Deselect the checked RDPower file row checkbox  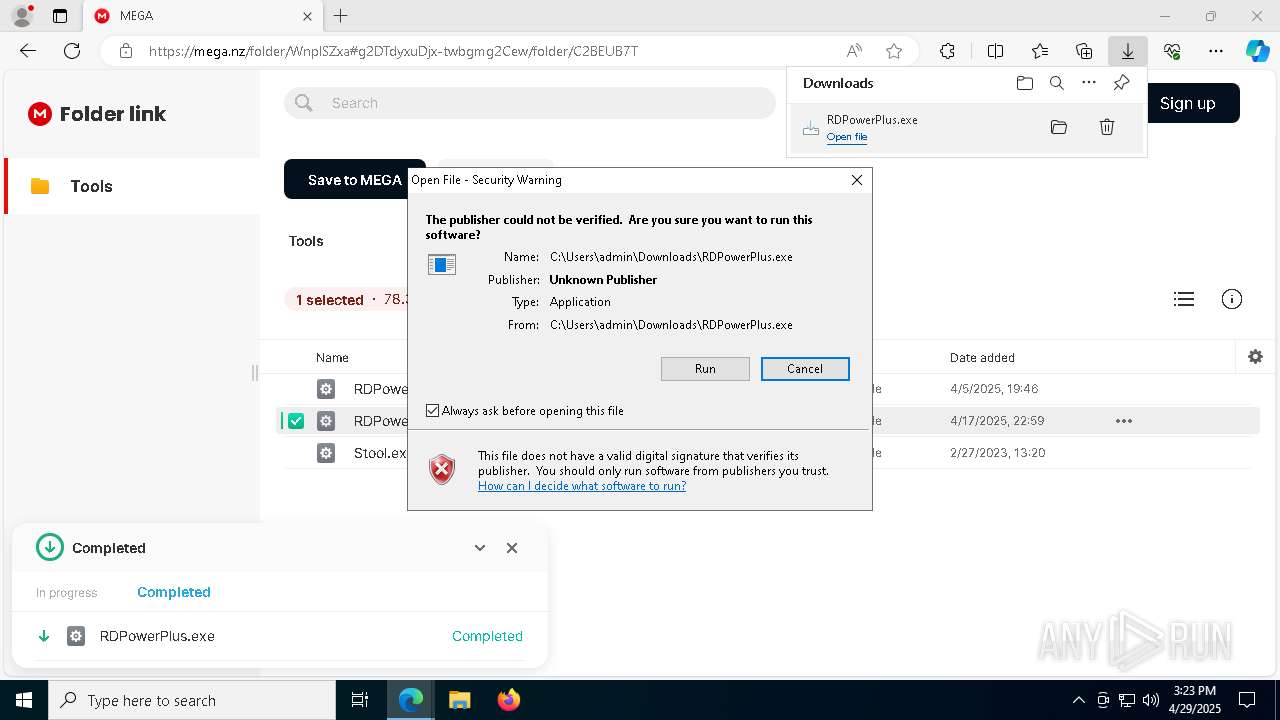point(296,421)
